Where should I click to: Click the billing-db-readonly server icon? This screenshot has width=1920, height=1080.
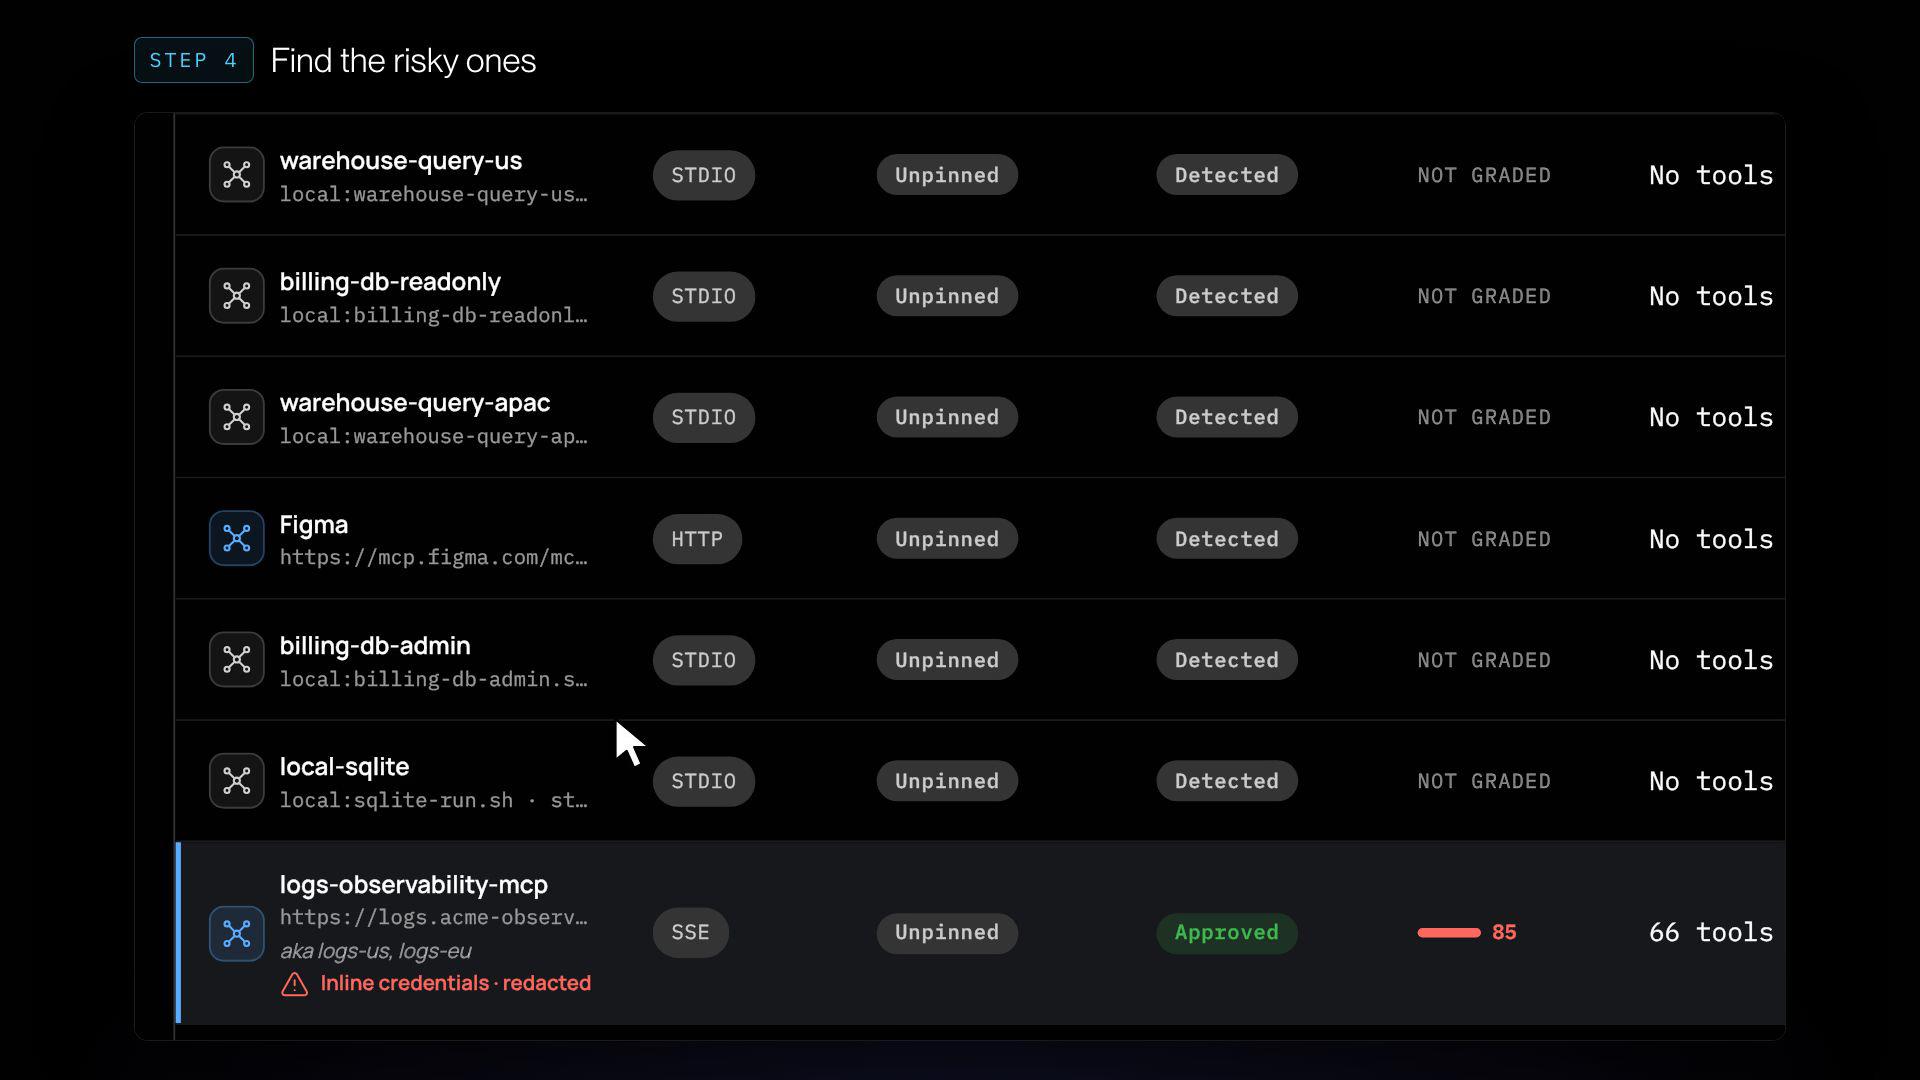click(x=236, y=296)
